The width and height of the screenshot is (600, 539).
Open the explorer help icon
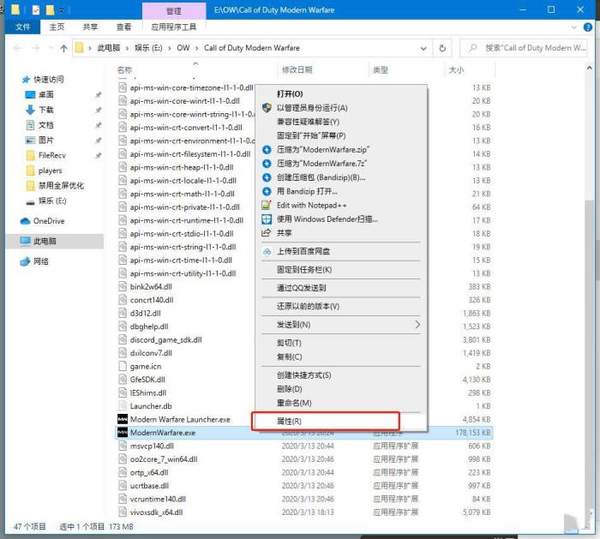(588, 27)
